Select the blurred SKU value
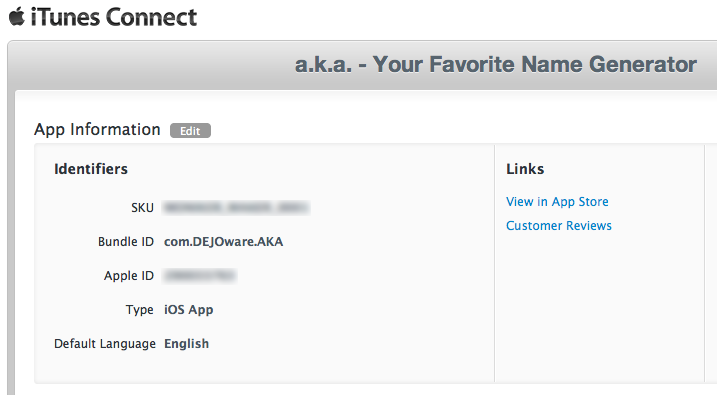This screenshot has width=717, height=395. point(236,208)
